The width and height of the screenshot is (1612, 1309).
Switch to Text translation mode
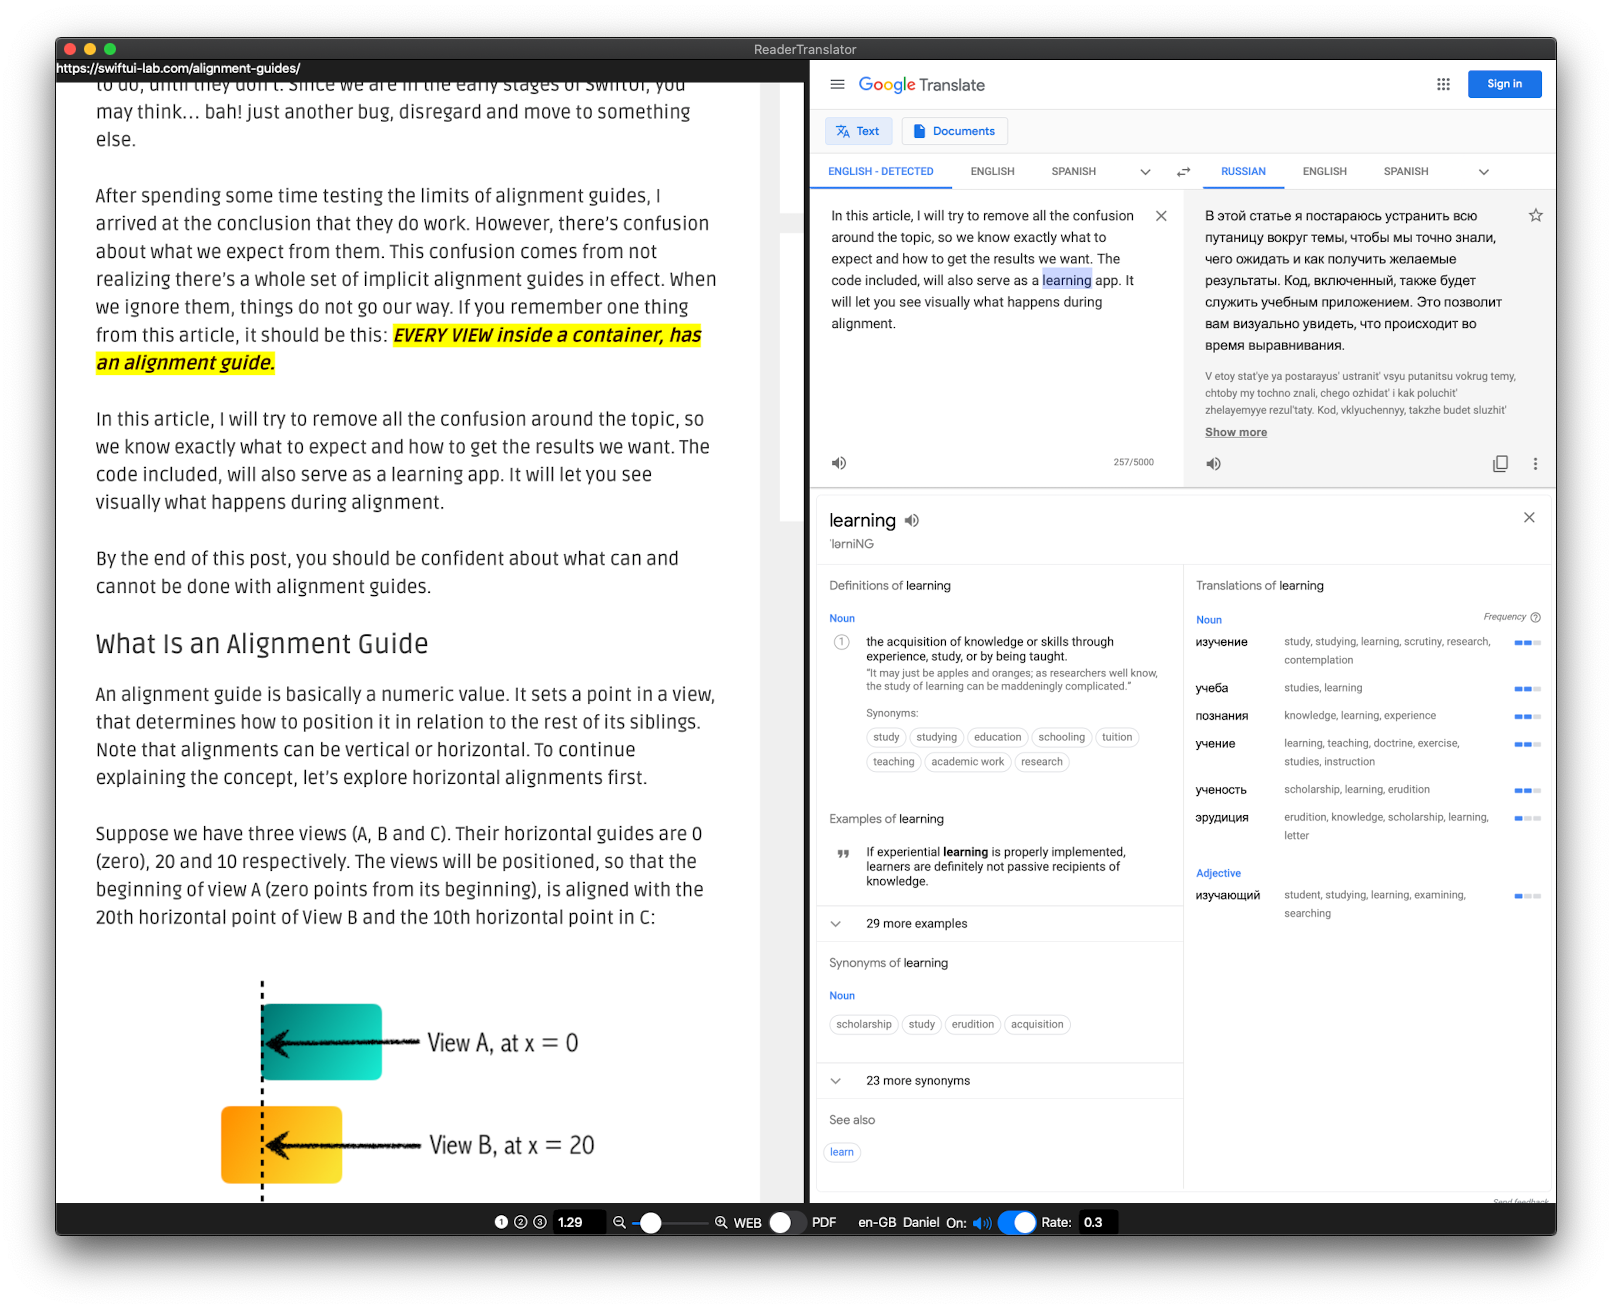[858, 131]
